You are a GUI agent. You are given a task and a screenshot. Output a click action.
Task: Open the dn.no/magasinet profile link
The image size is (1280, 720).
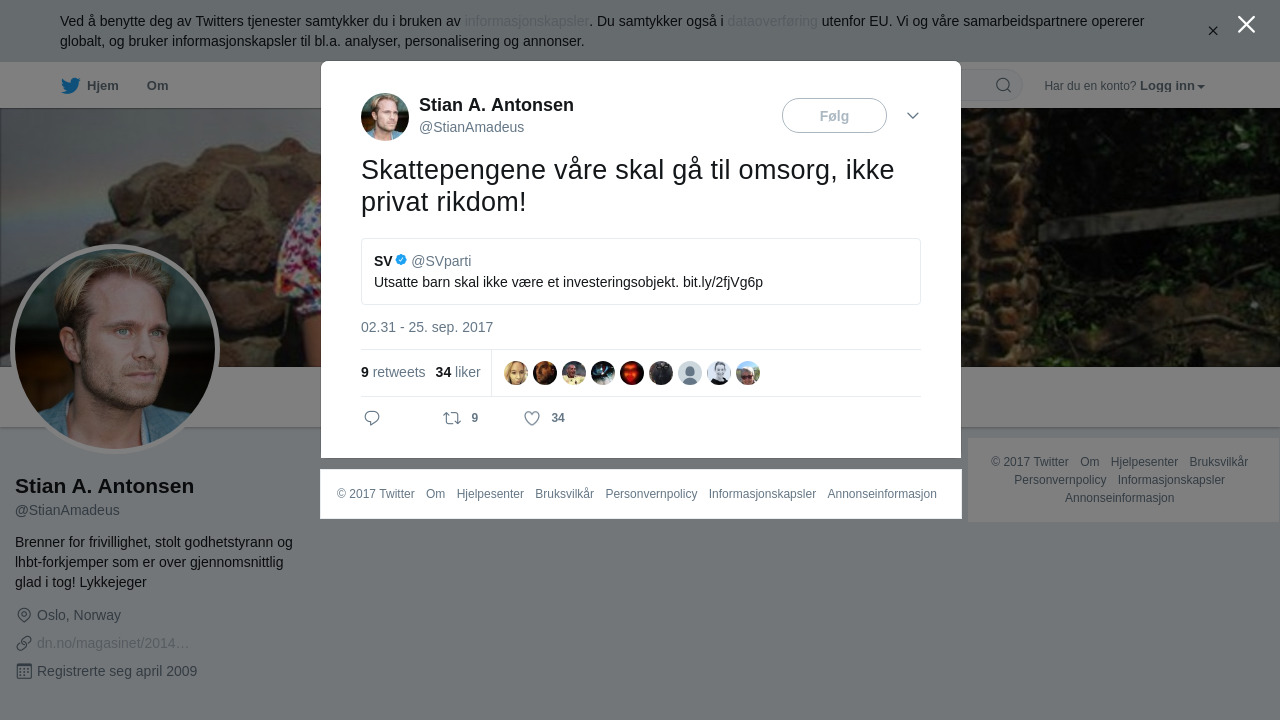point(113,643)
